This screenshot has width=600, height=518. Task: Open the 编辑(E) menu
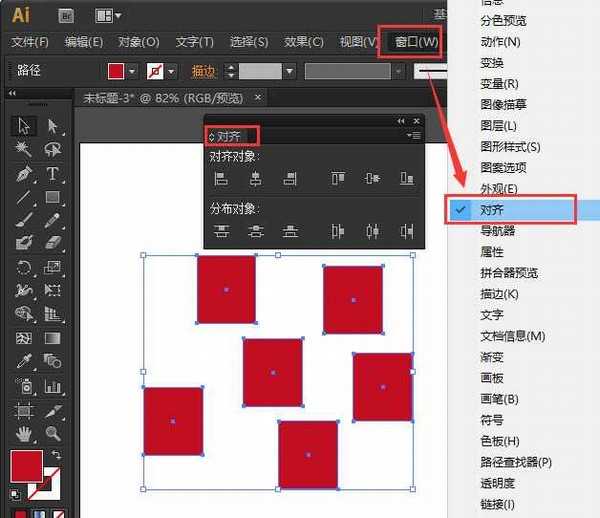[83, 41]
